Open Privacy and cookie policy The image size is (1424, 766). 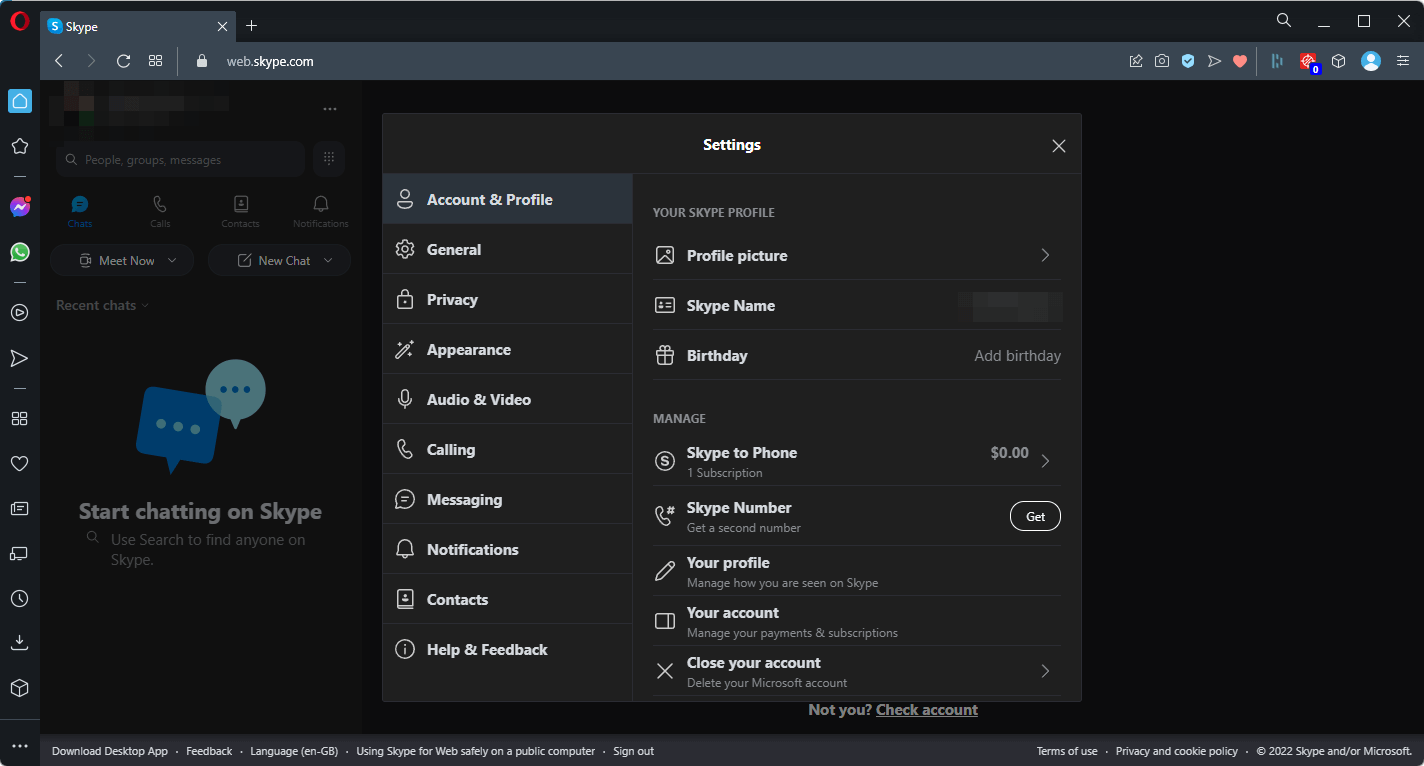coord(1177,751)
